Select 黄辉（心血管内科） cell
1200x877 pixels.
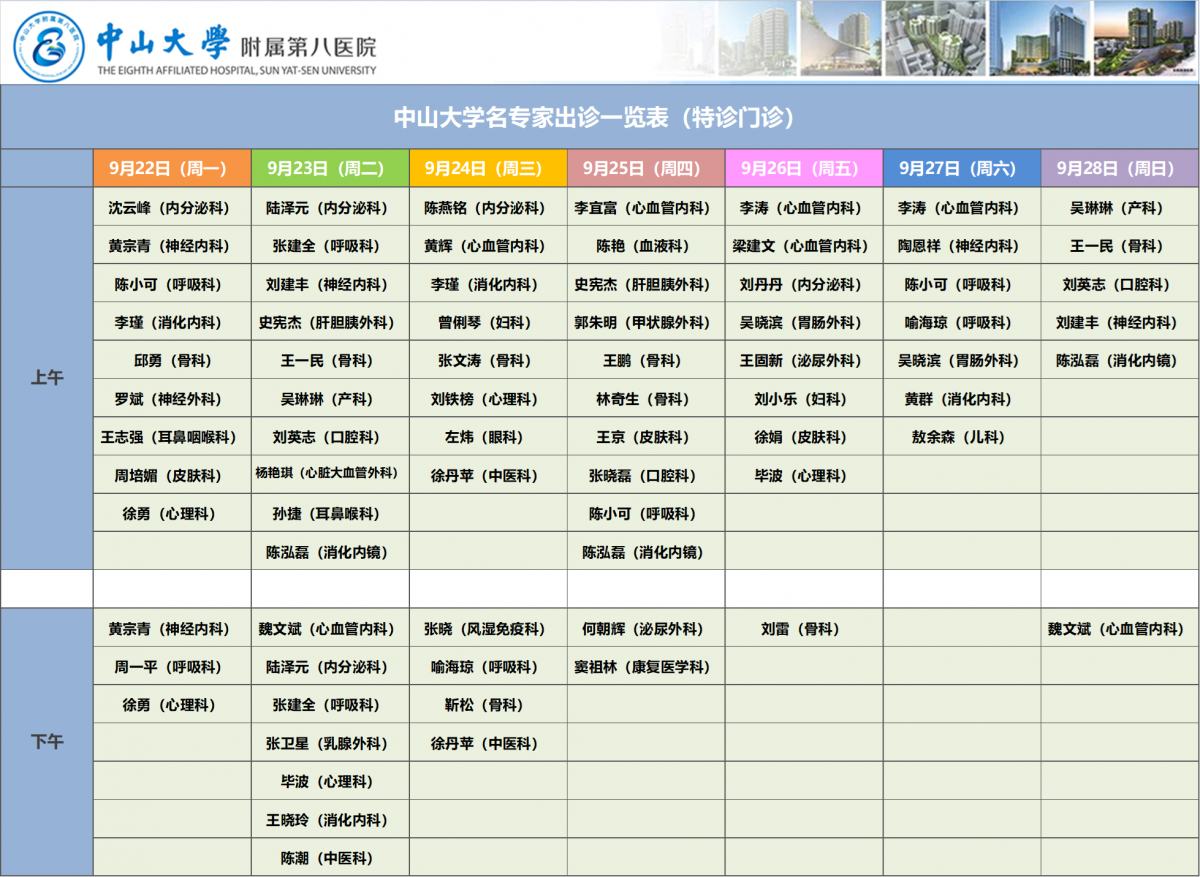tap(488, 246)
